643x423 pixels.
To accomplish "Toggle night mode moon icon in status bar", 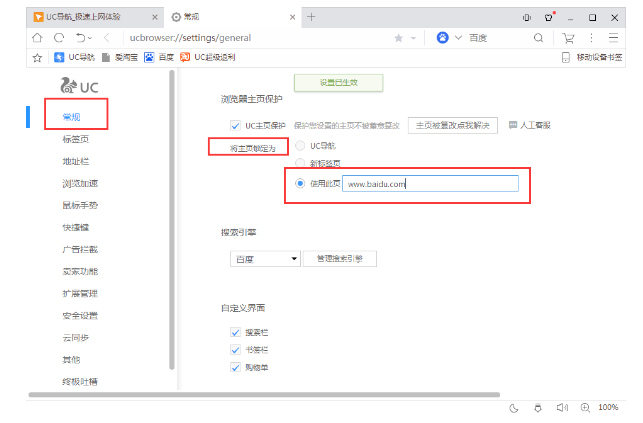I will [x=514, y=408].
